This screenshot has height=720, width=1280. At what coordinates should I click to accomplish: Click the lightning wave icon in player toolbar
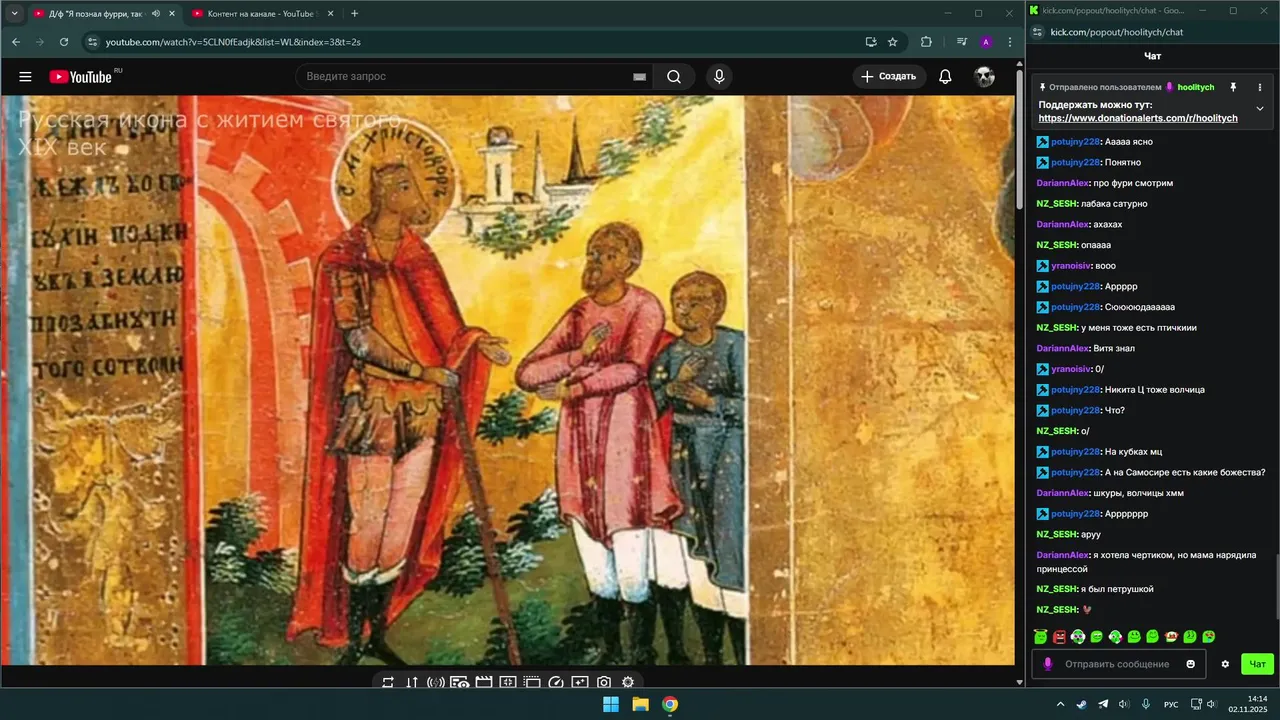point(436,682)
